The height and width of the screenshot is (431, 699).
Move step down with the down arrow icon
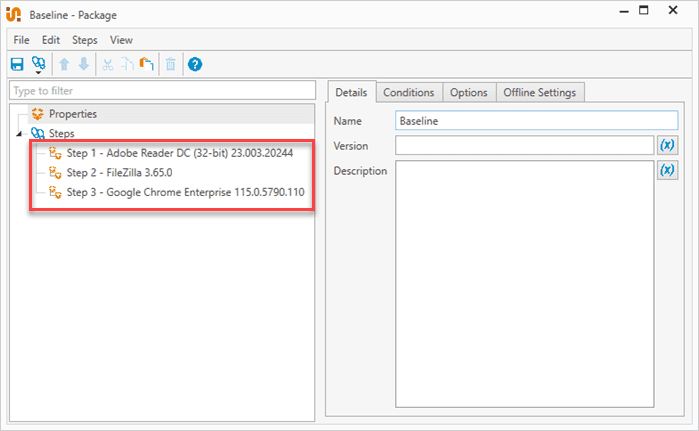pyautogui.click(x=84, y=64)
